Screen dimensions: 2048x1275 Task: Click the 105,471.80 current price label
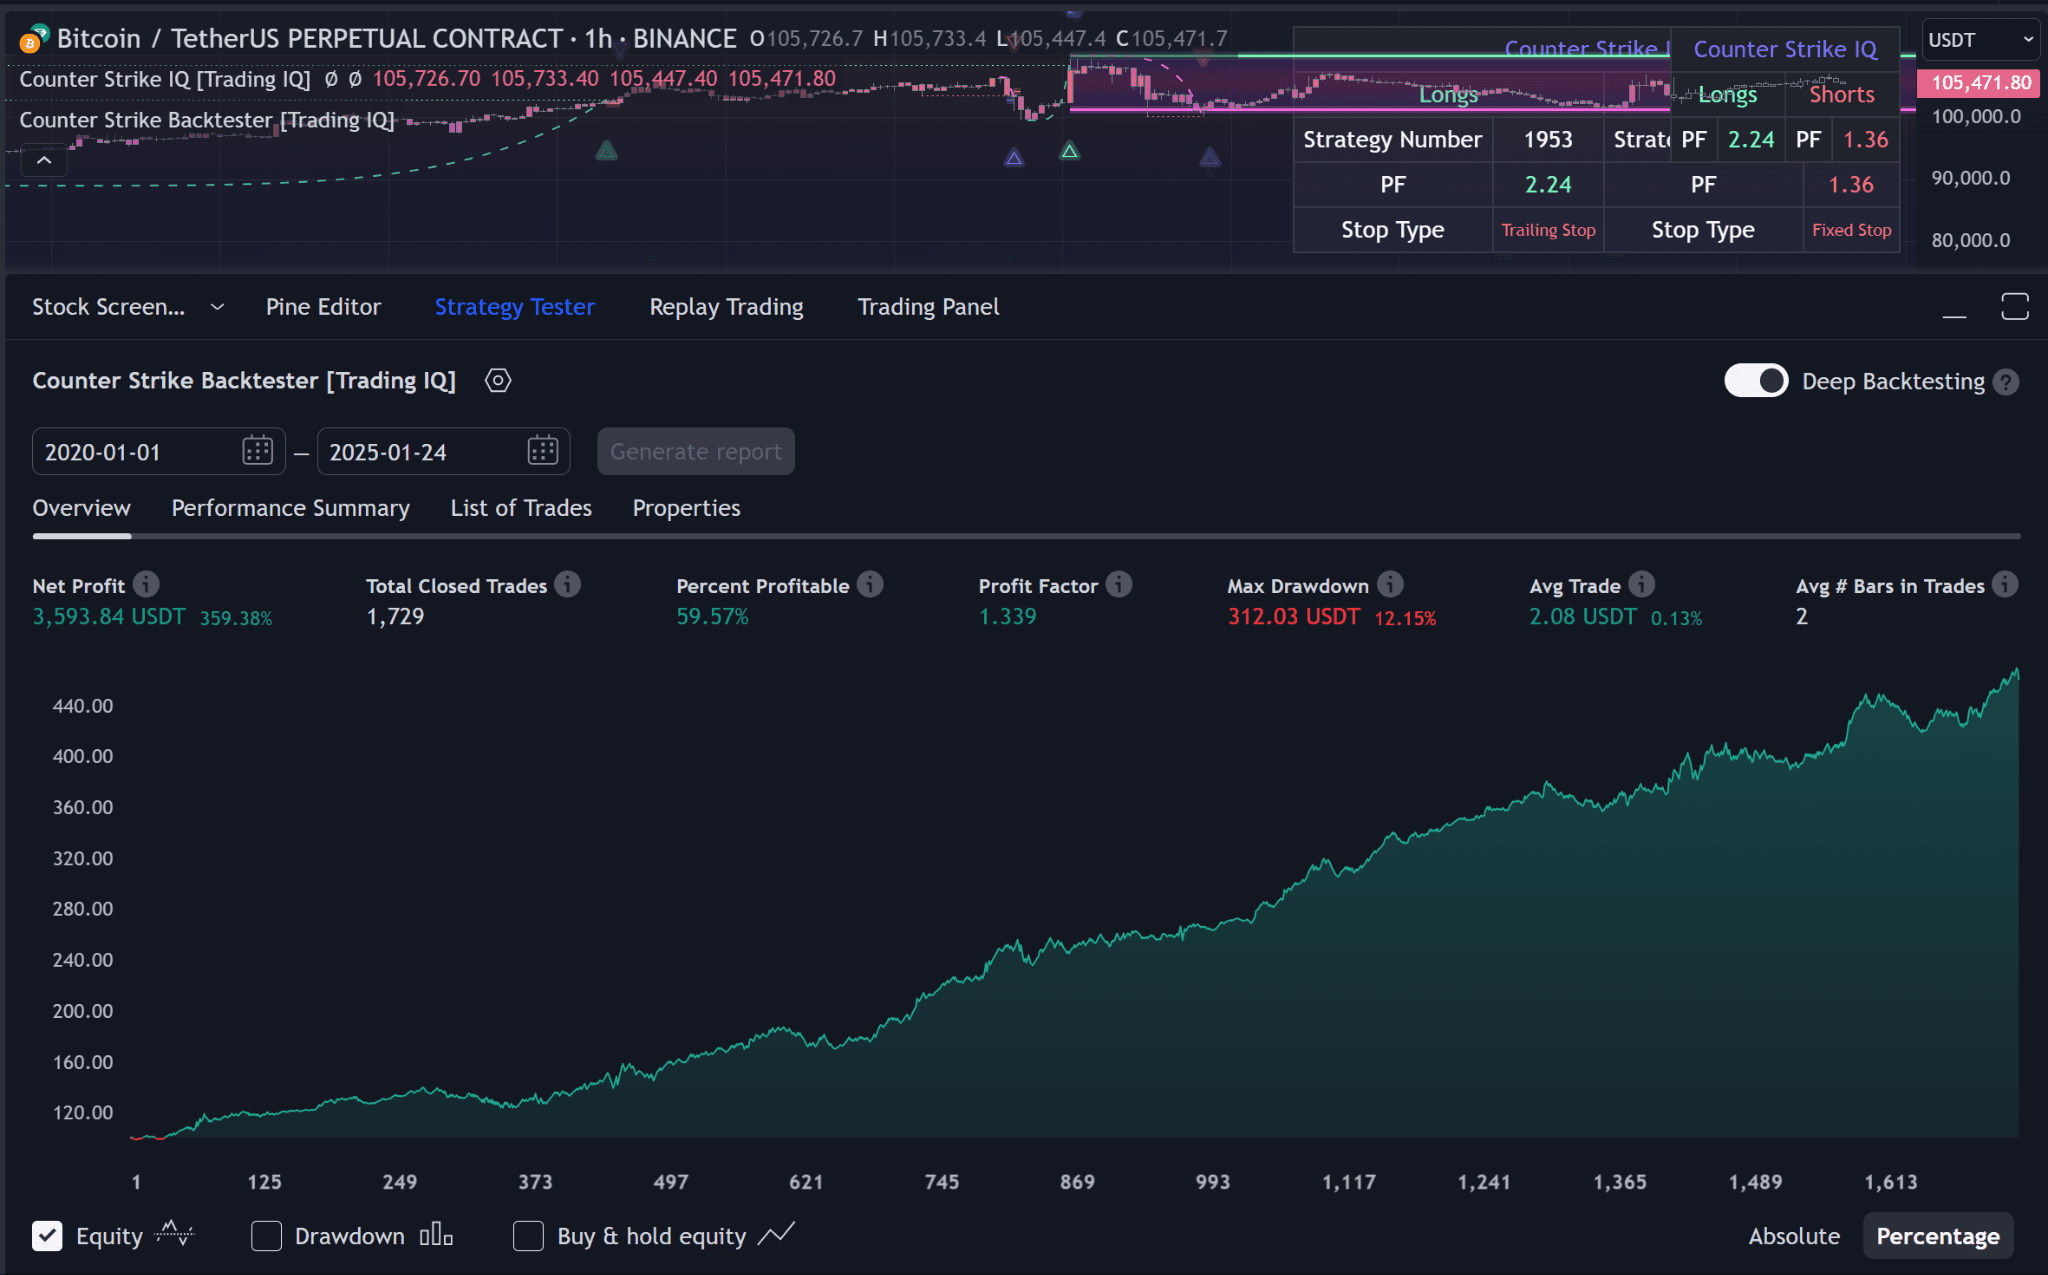[x=1979, y=83]
